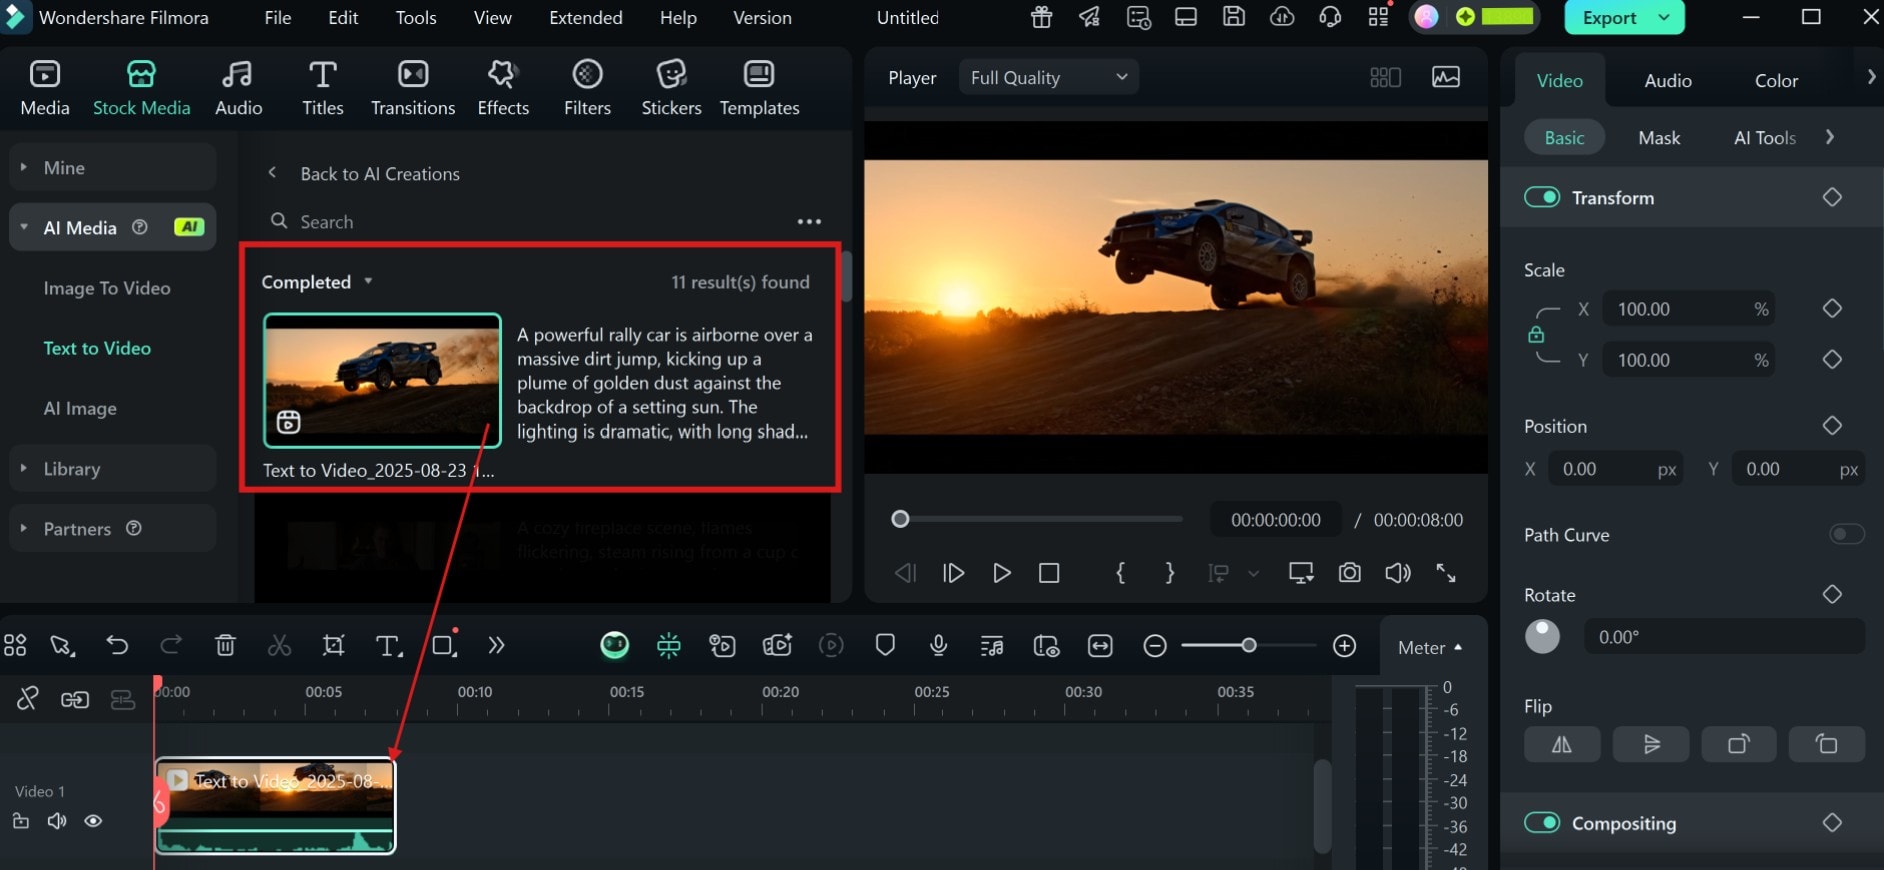The height and width of the screenshot is (870, 1884).
Task: Select AI Image option
Action: (x=80, y=408)
